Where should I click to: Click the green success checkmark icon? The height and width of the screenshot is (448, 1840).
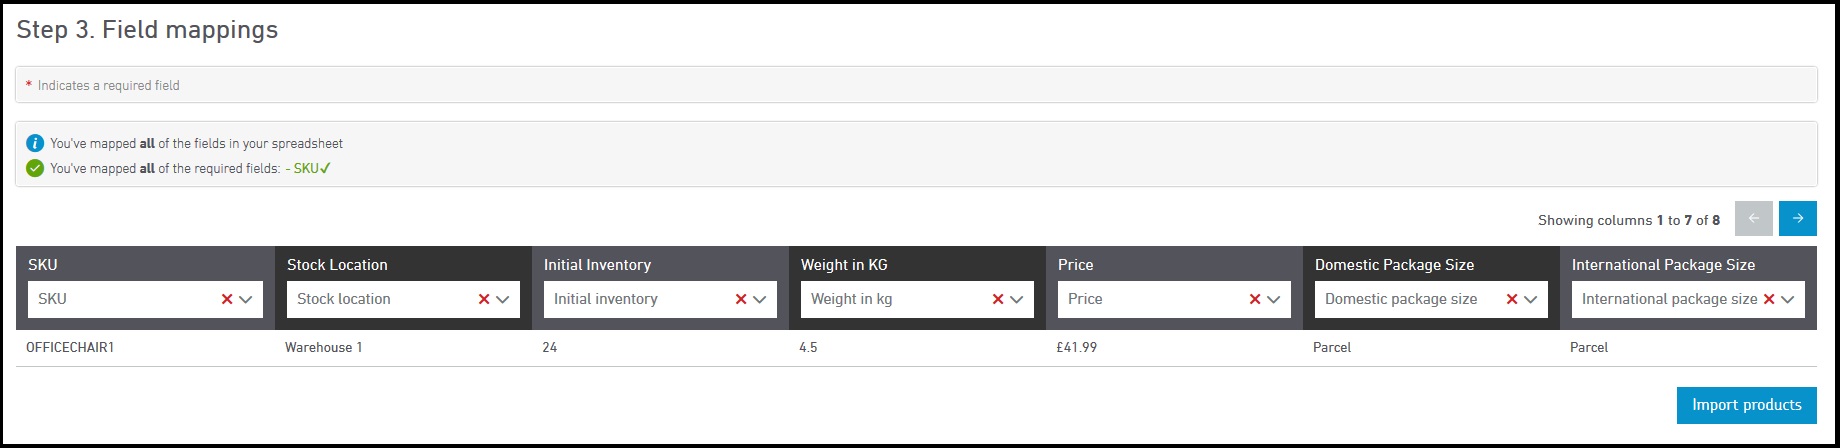pyautogui.click(x=35, y=168)
